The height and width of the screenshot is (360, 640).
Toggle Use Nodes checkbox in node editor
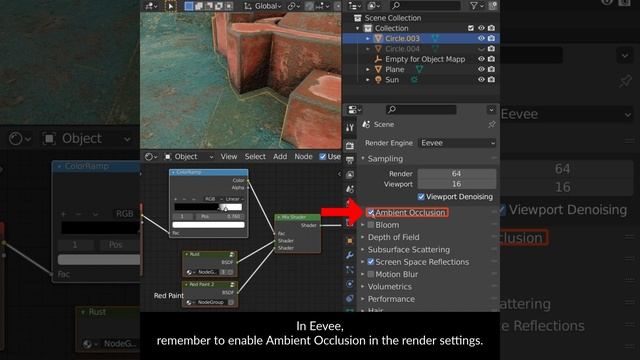click(x=322, y=157)
